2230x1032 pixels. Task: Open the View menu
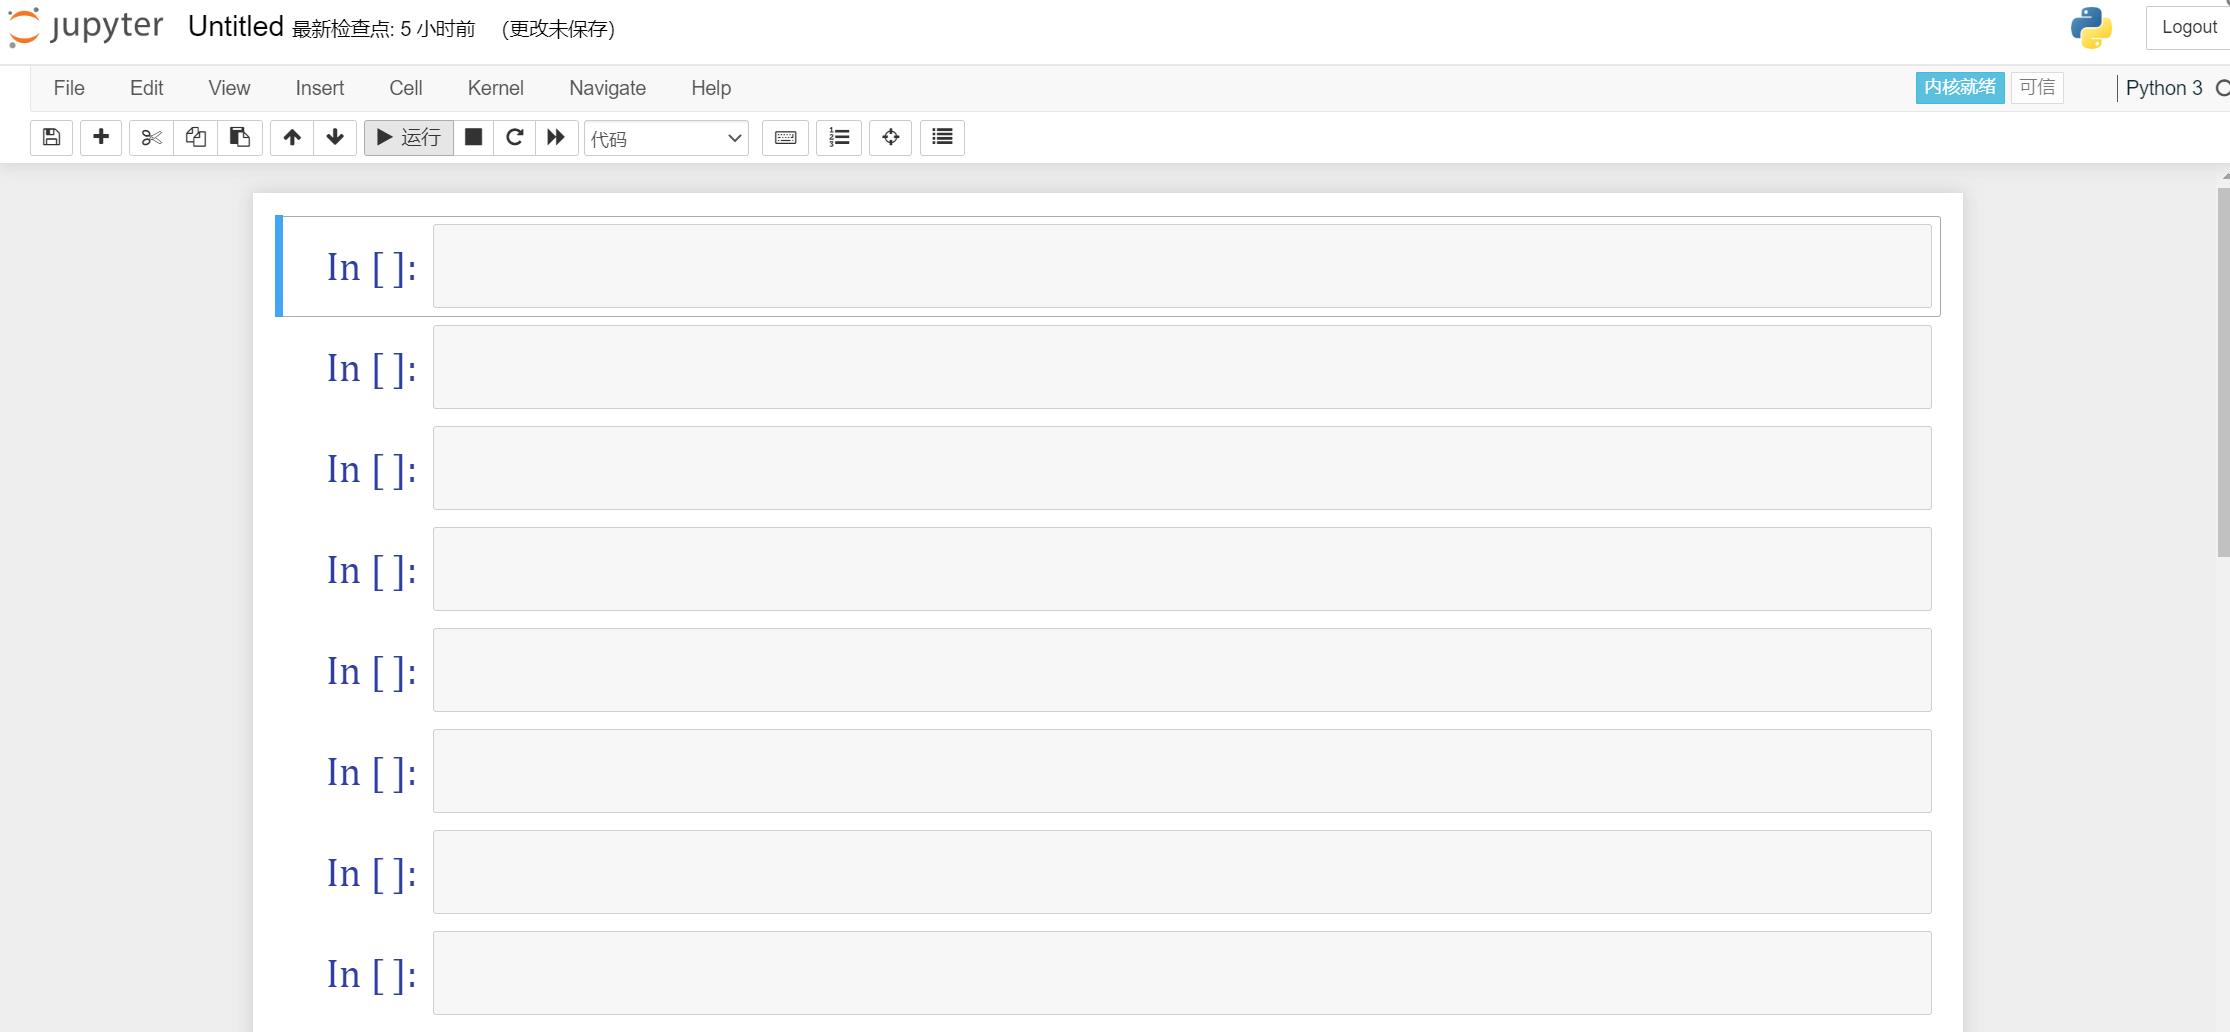click(229, 88)
